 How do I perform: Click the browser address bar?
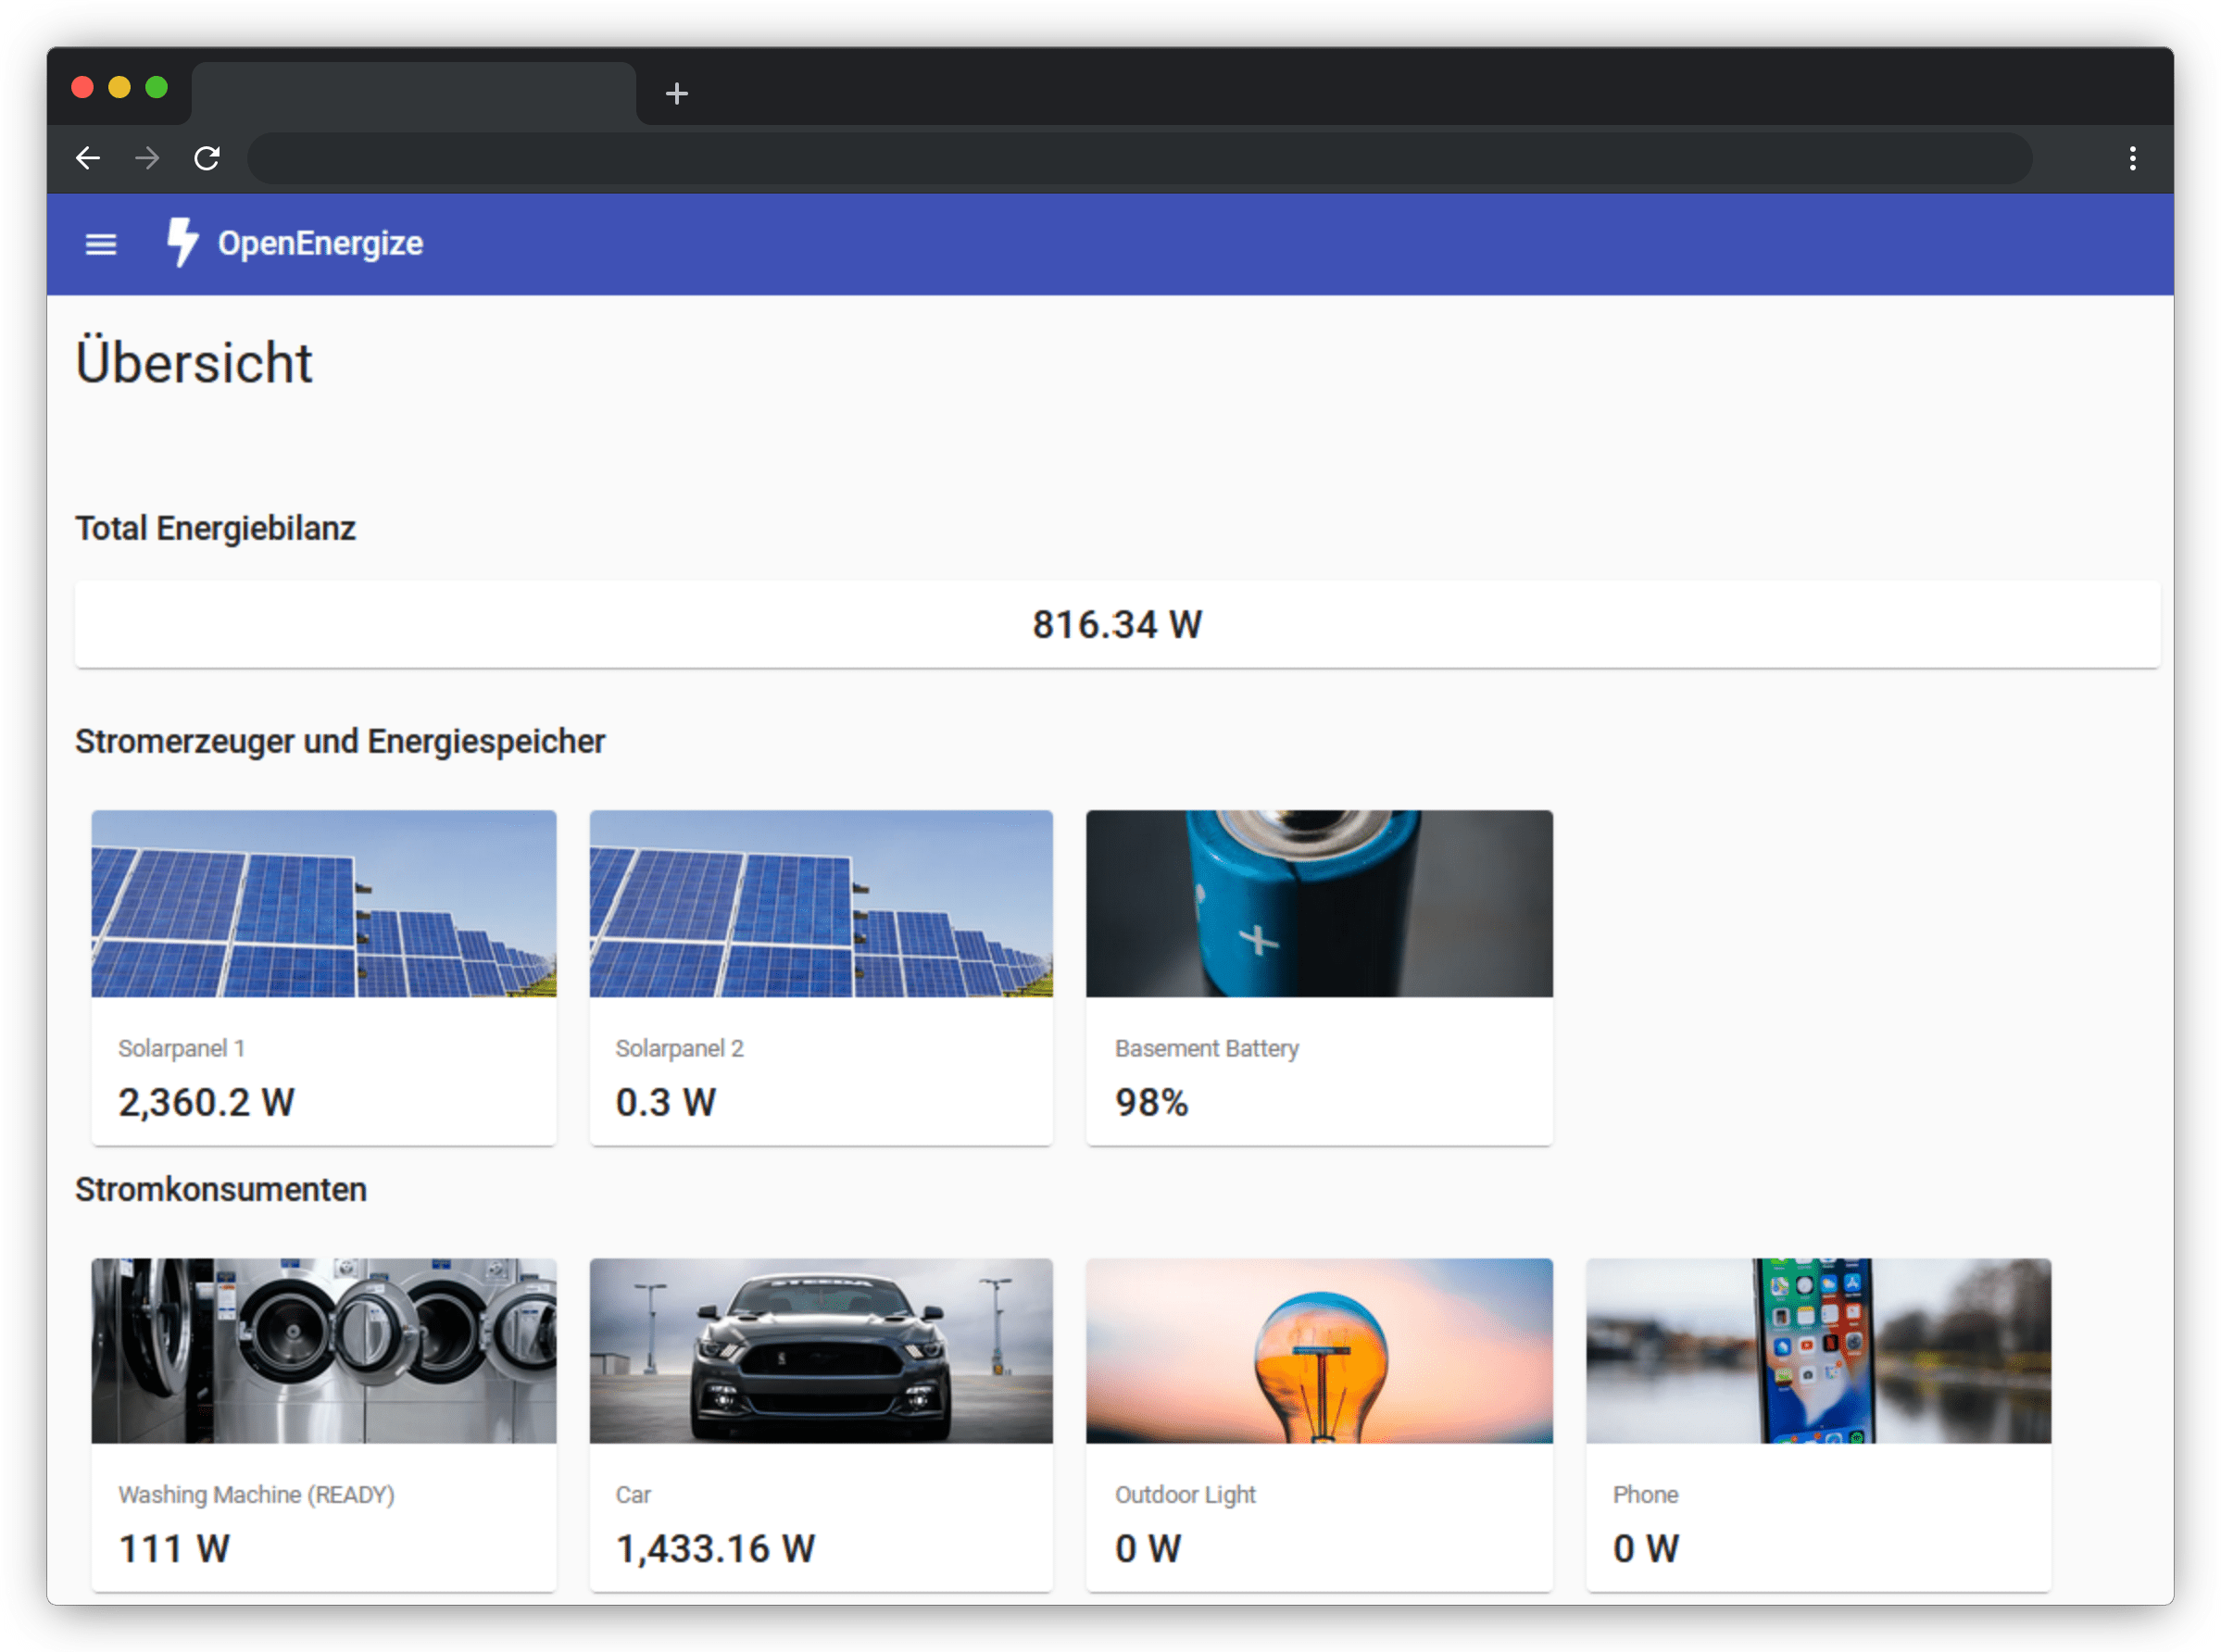point(1138,158)
